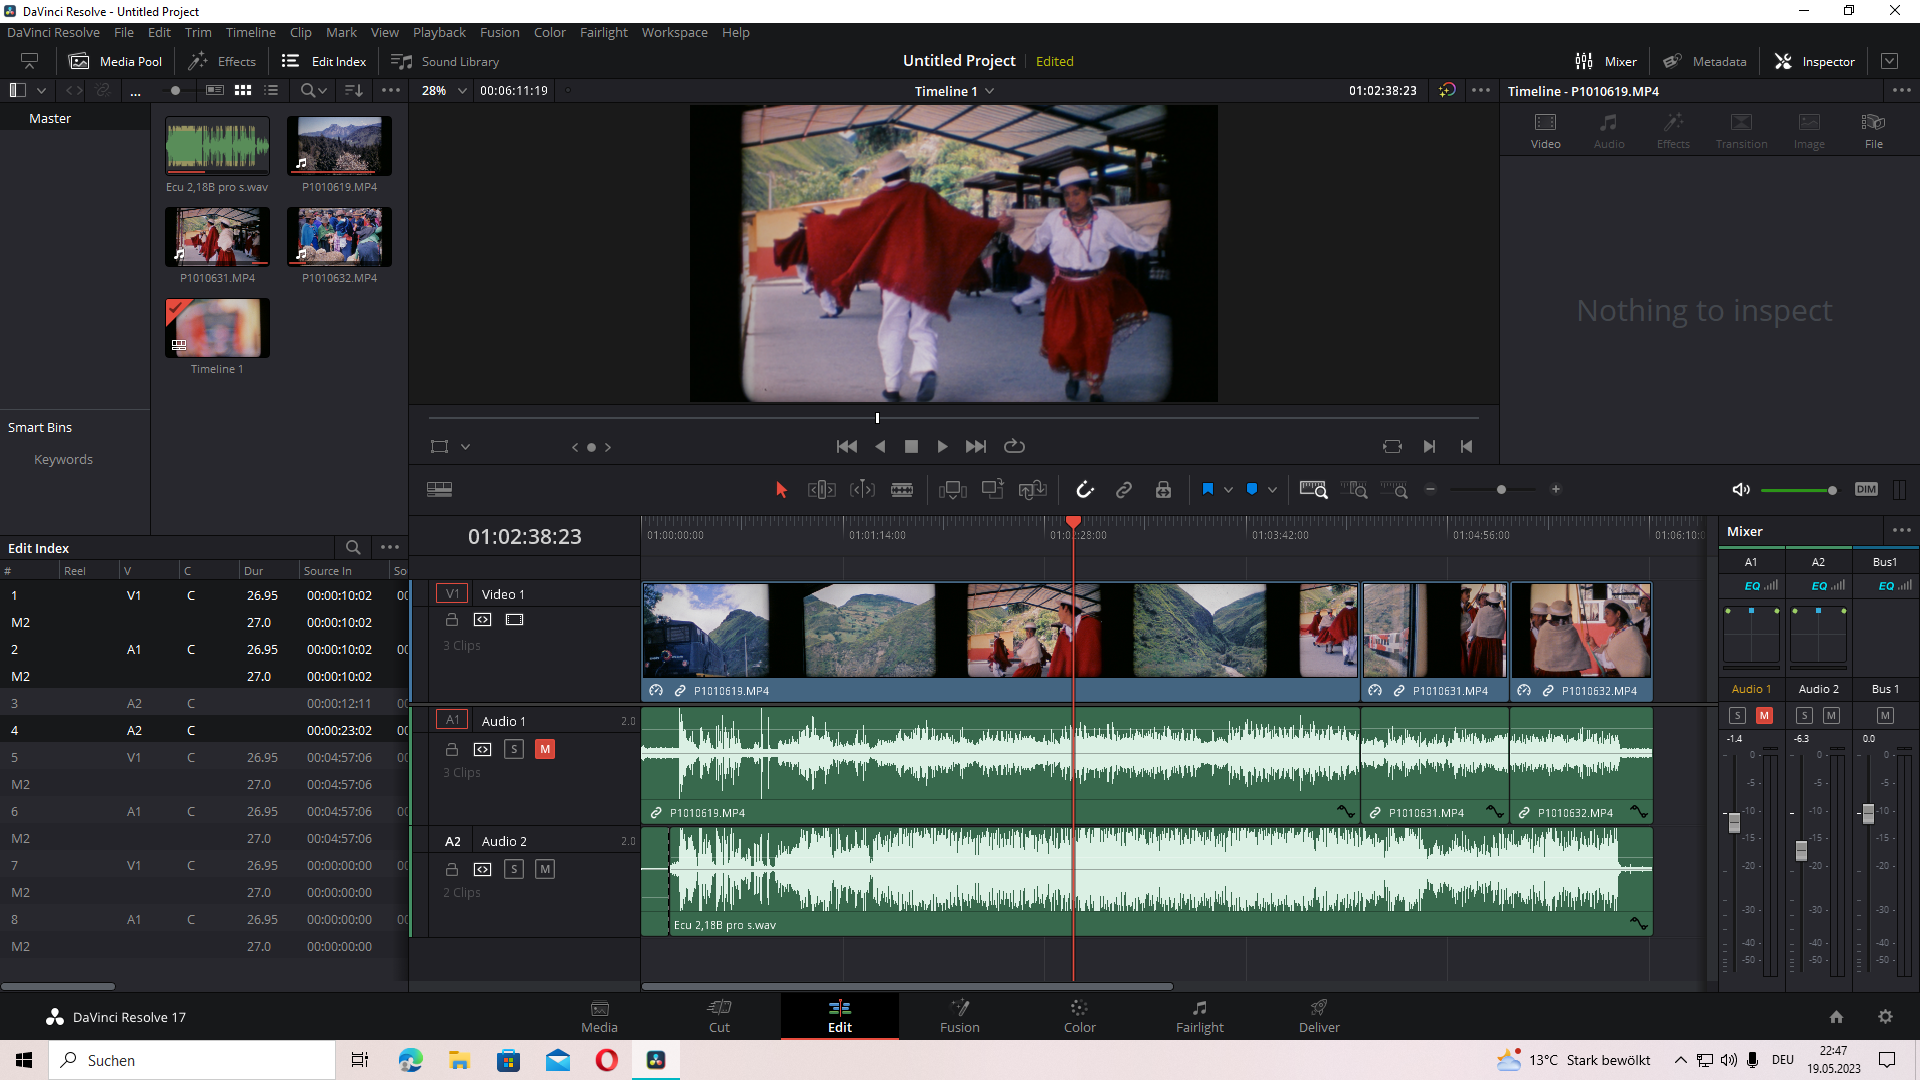
Task: Open search in Edit Index panel
Action: tap(352, 547)
